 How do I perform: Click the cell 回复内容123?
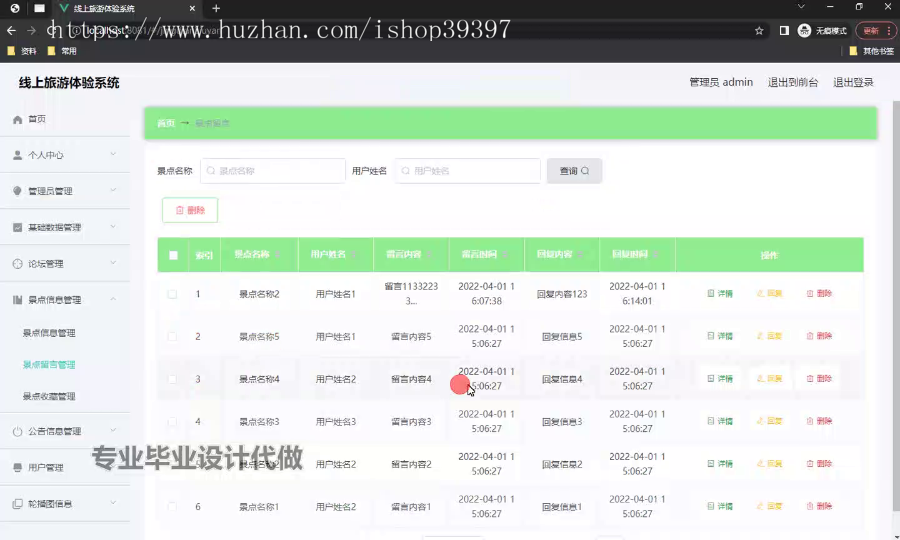[x=562, y=294]
